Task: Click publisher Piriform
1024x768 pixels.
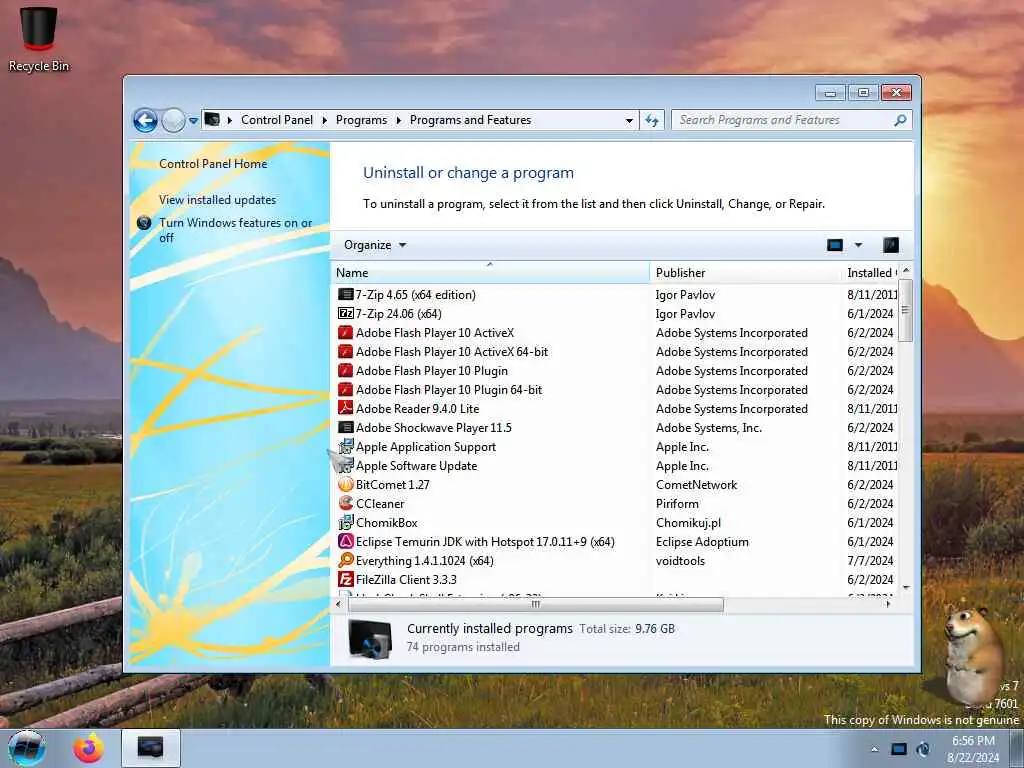Action: click(x=677, y=504)
